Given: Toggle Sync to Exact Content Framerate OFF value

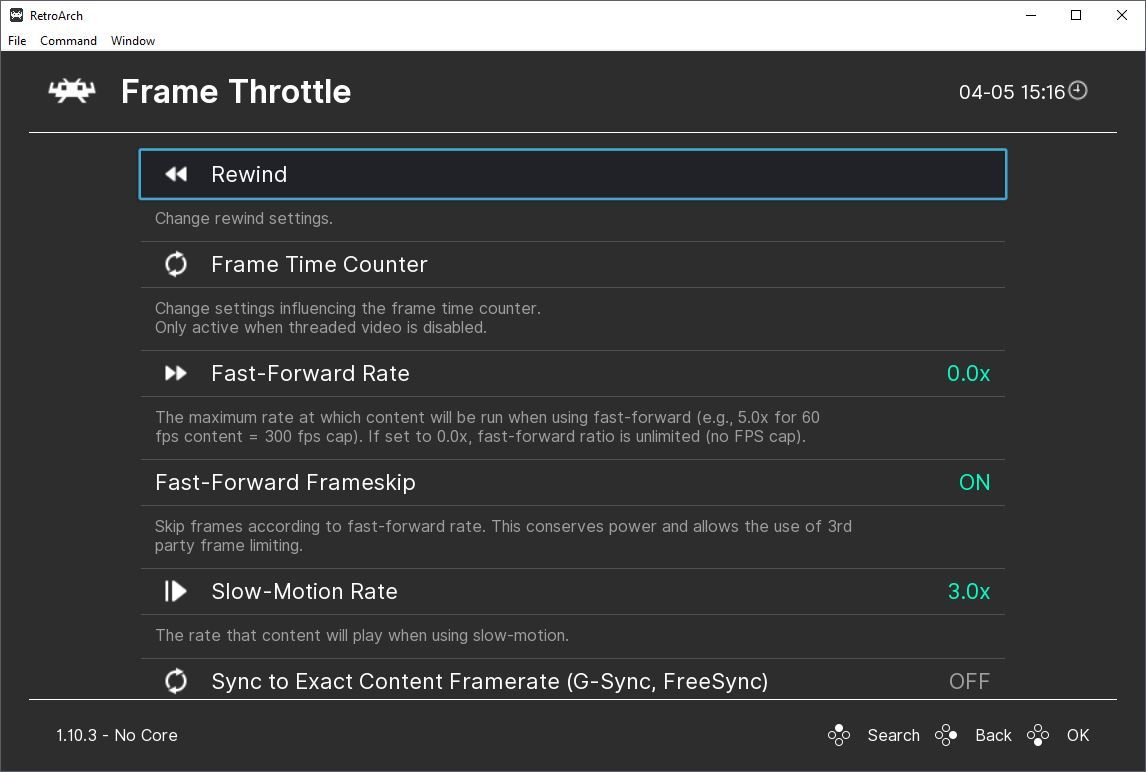Looking at the screenshot, I should (969, 681).
